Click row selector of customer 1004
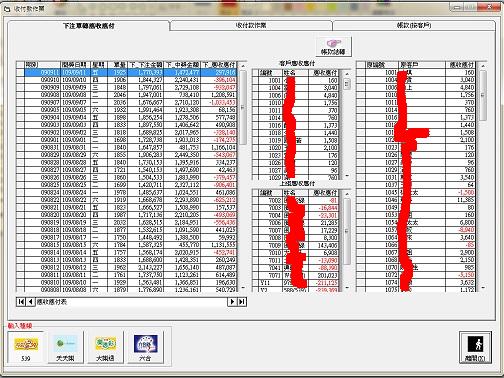 pos(256,88)
